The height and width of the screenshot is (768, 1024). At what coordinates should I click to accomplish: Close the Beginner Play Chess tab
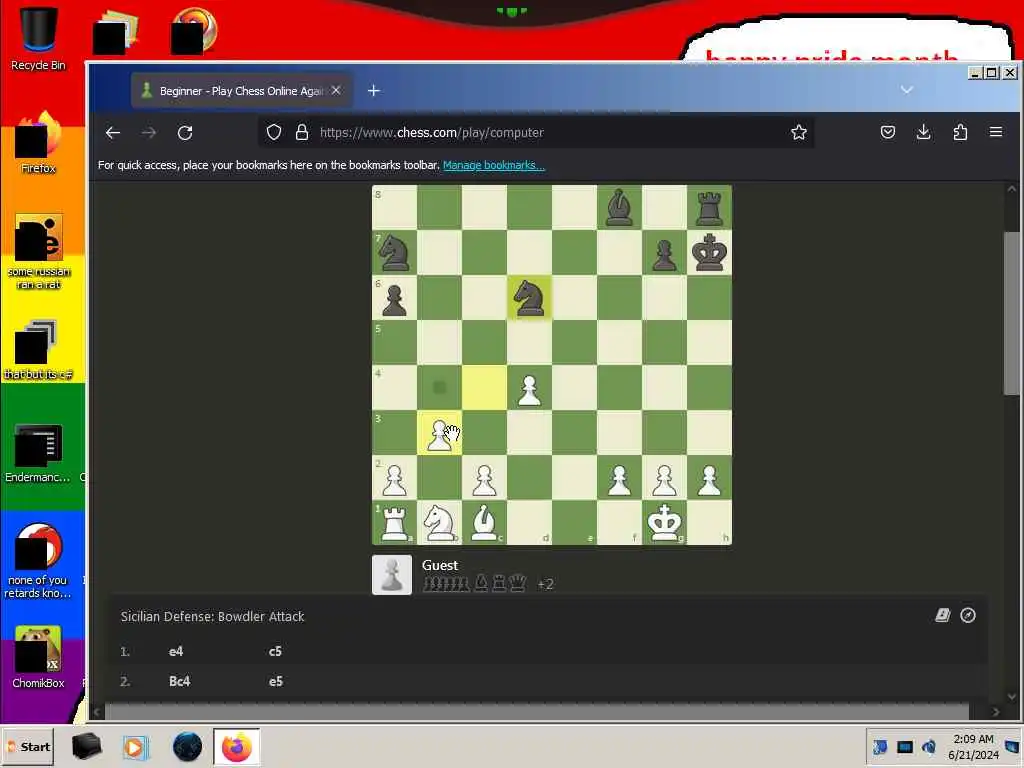pos(336,91)
